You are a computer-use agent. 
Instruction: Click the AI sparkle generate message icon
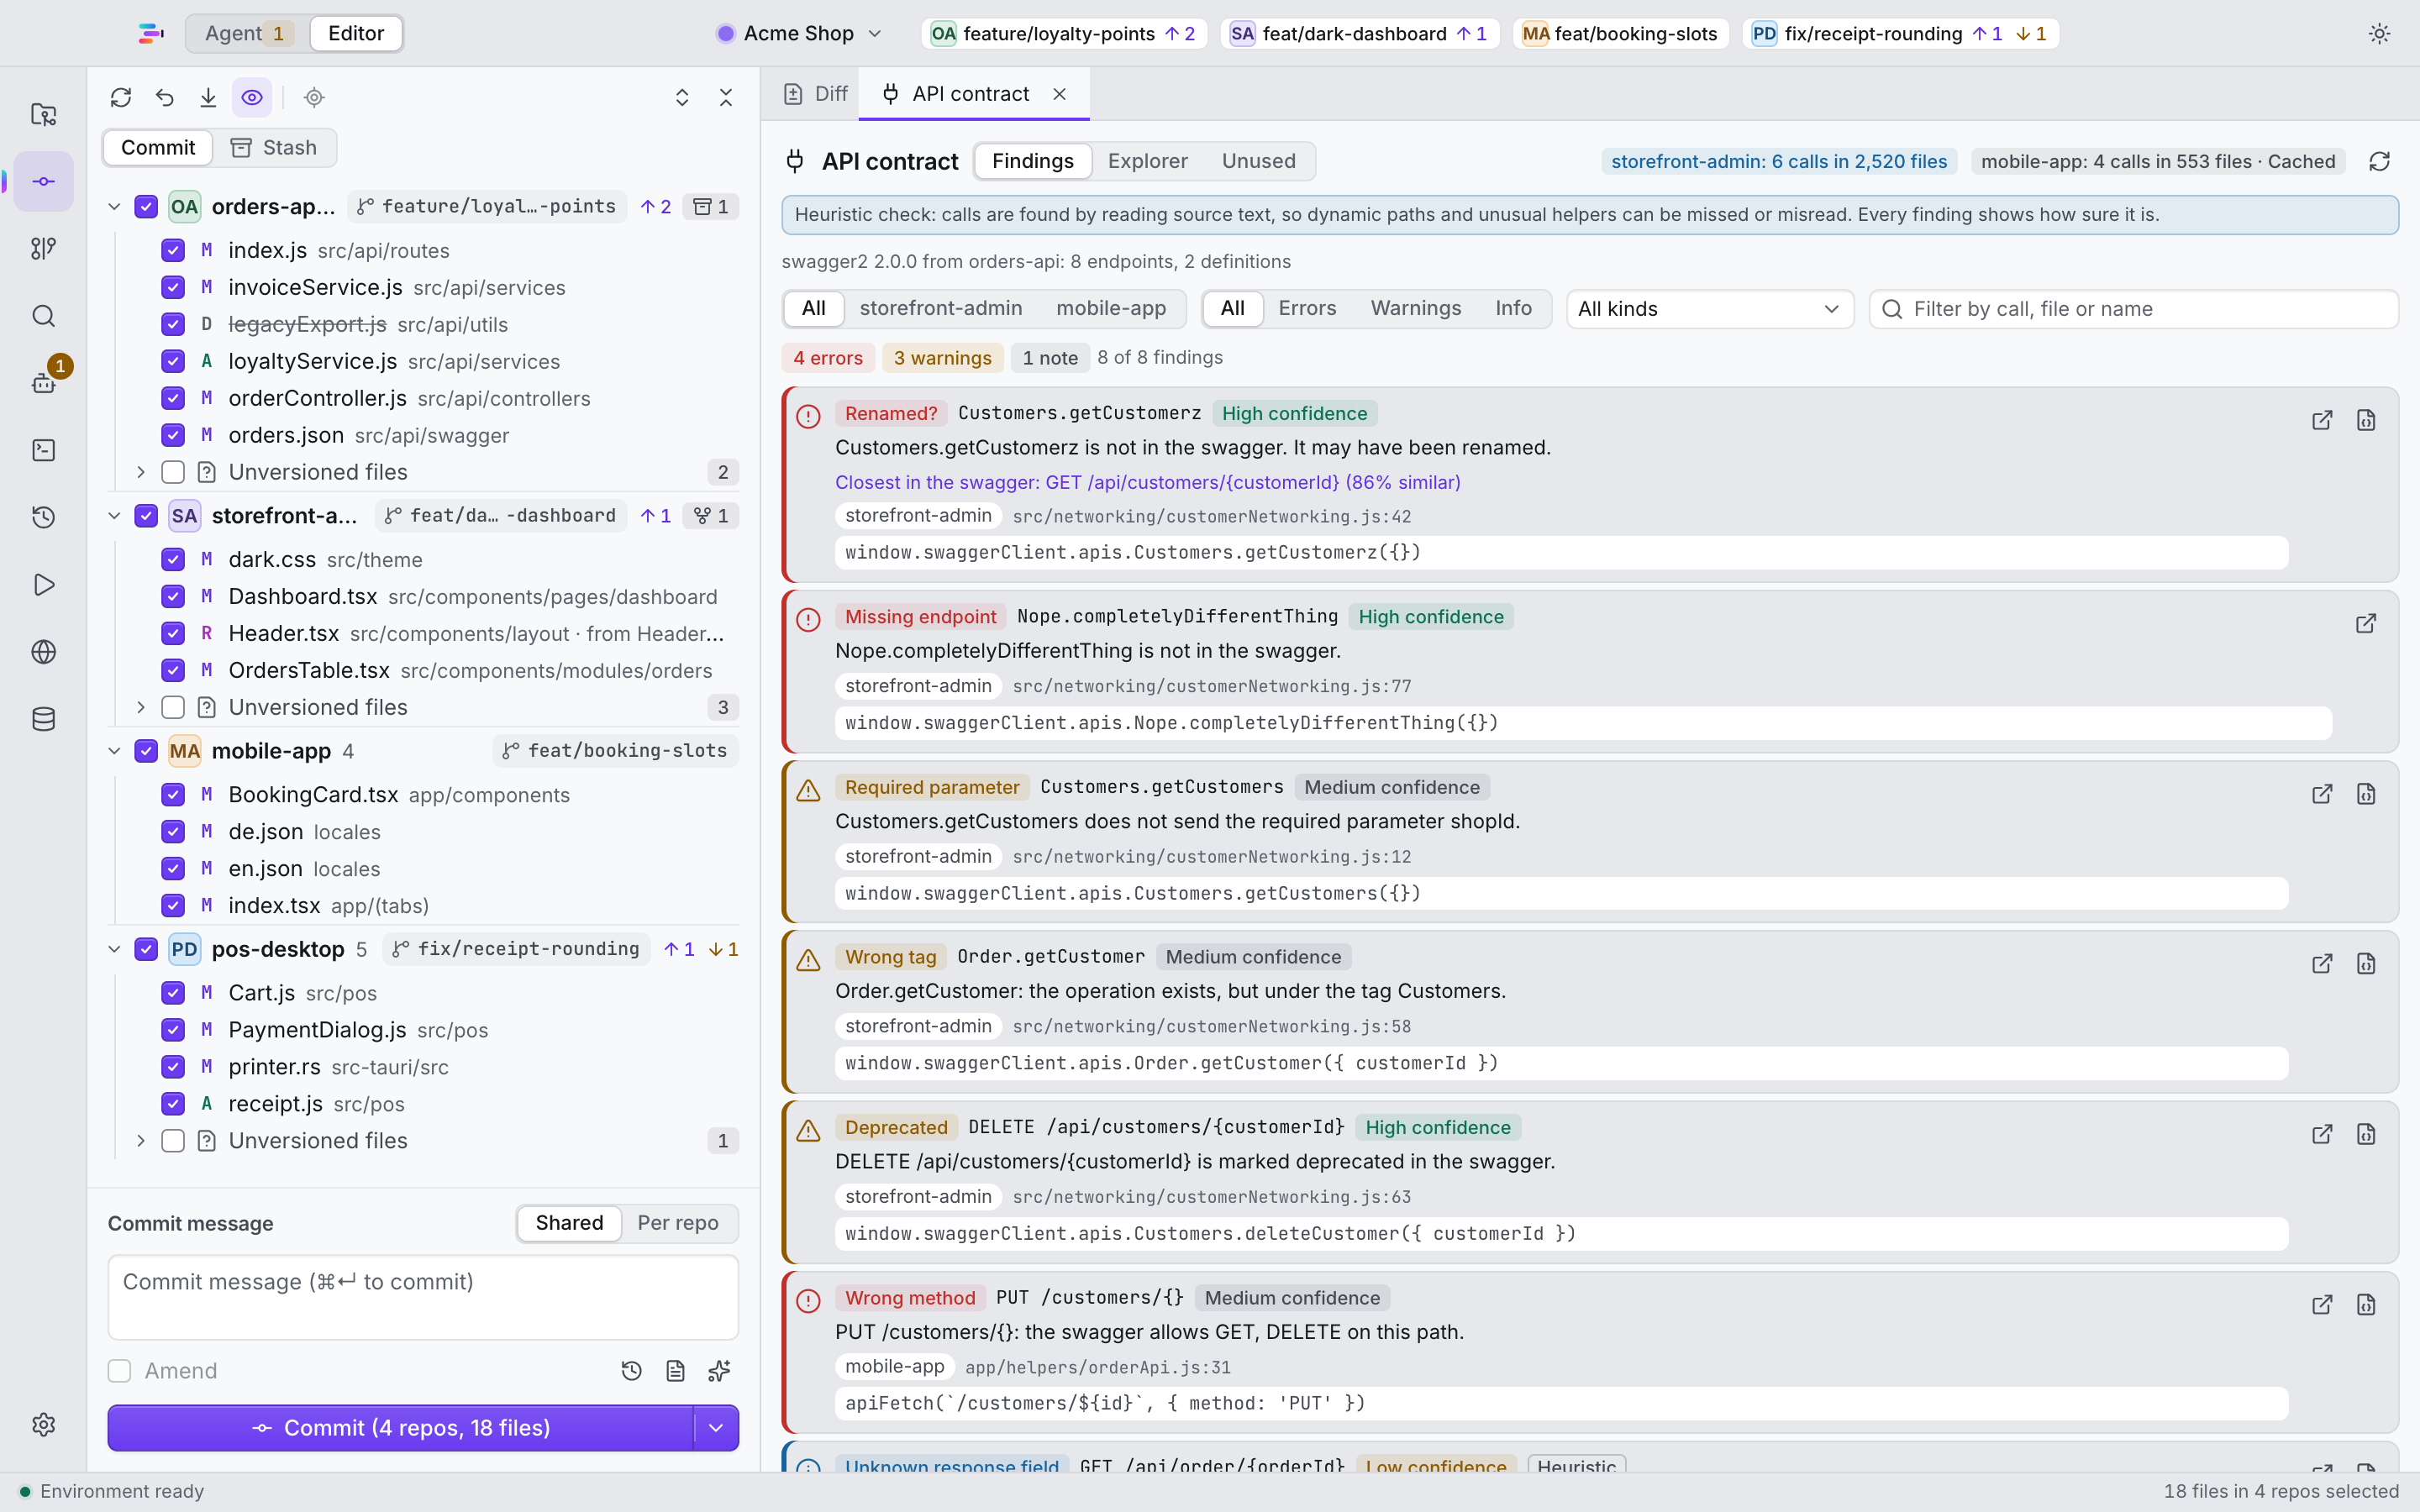click(x=719, y=1370)
